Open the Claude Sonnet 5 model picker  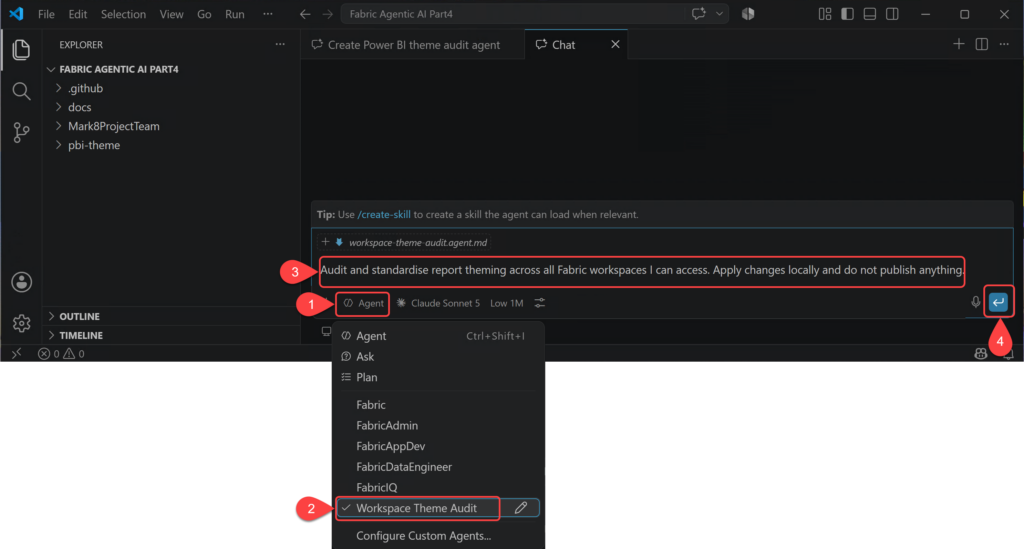pos(438,303)
